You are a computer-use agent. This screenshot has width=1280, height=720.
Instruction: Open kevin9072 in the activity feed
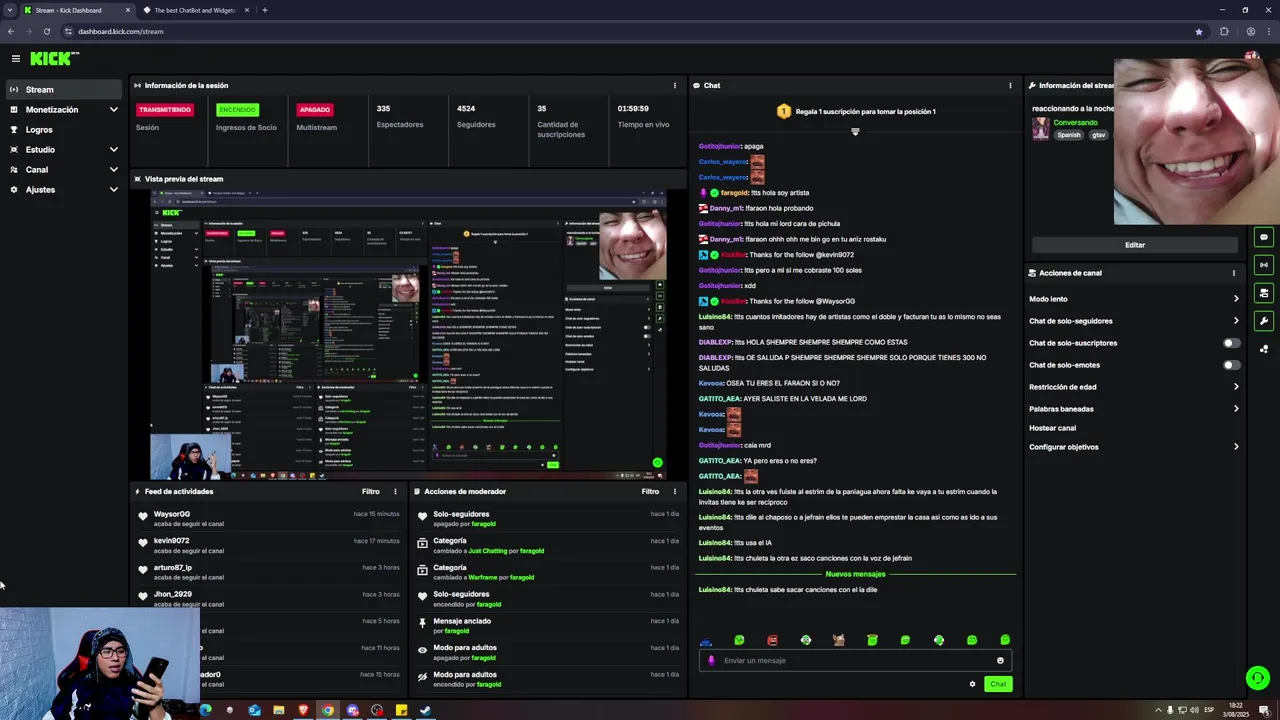(171, 541)
